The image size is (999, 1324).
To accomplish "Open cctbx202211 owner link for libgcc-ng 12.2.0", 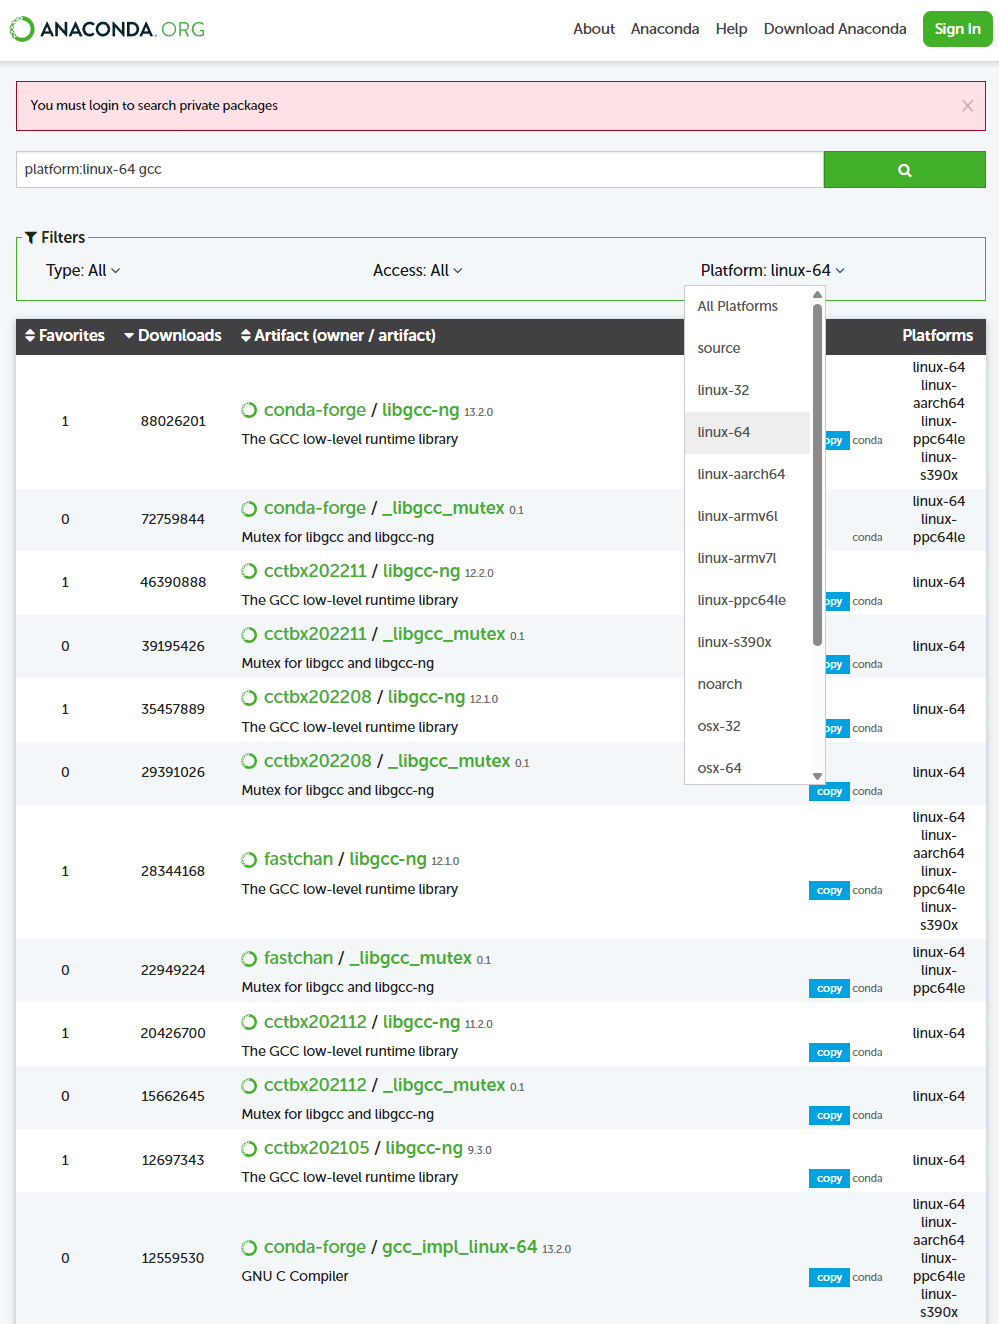I will tap(315, 571).
